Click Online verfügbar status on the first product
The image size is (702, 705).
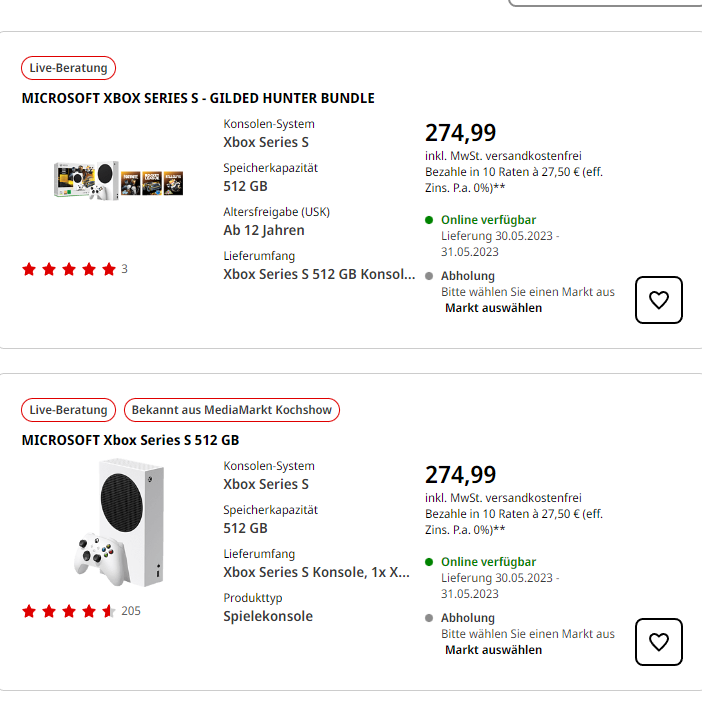[488, 220]
